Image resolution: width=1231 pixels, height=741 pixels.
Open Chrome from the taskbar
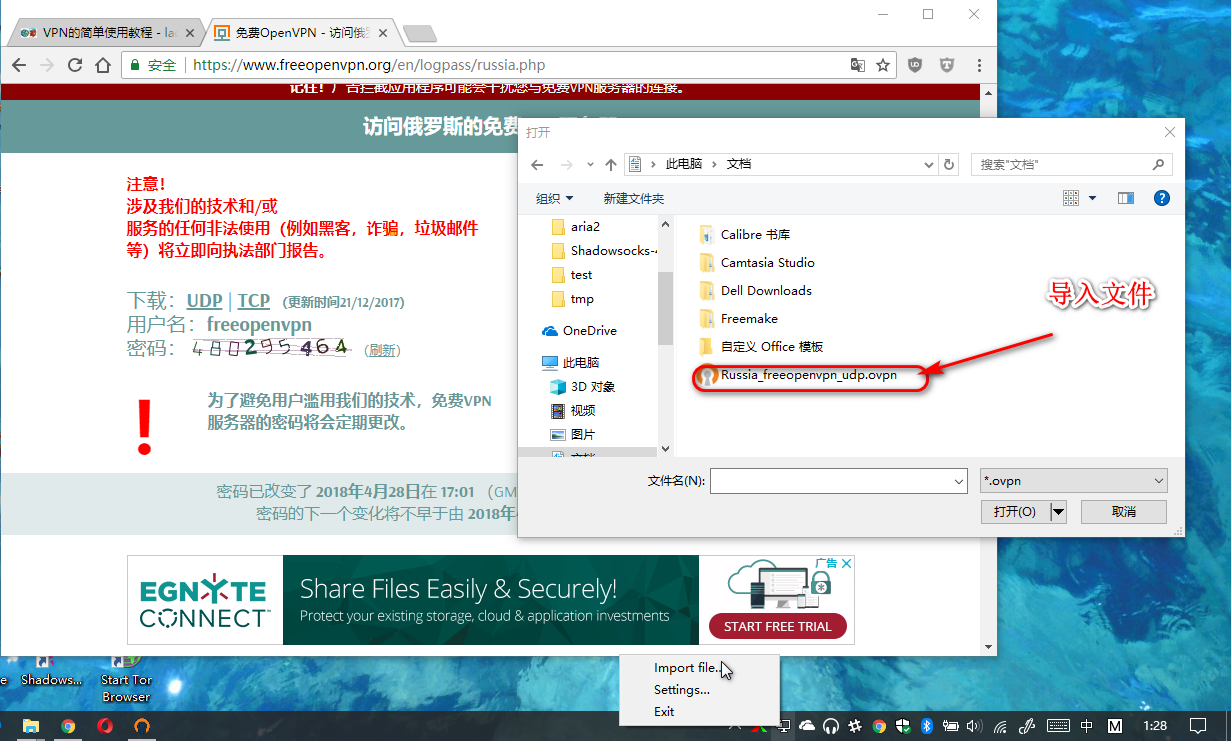point(68,726)
